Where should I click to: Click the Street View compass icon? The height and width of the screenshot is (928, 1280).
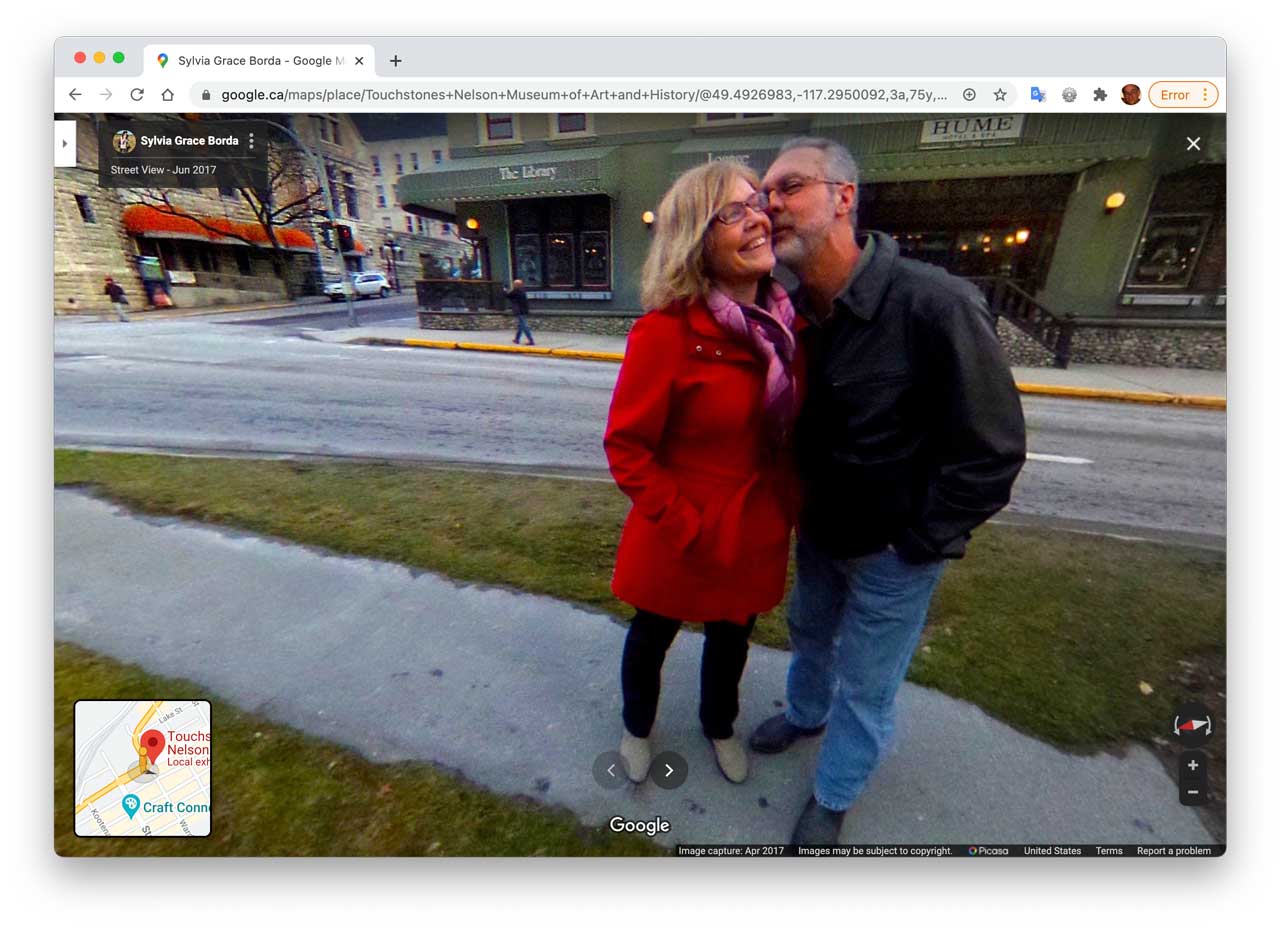(1192, 725)
